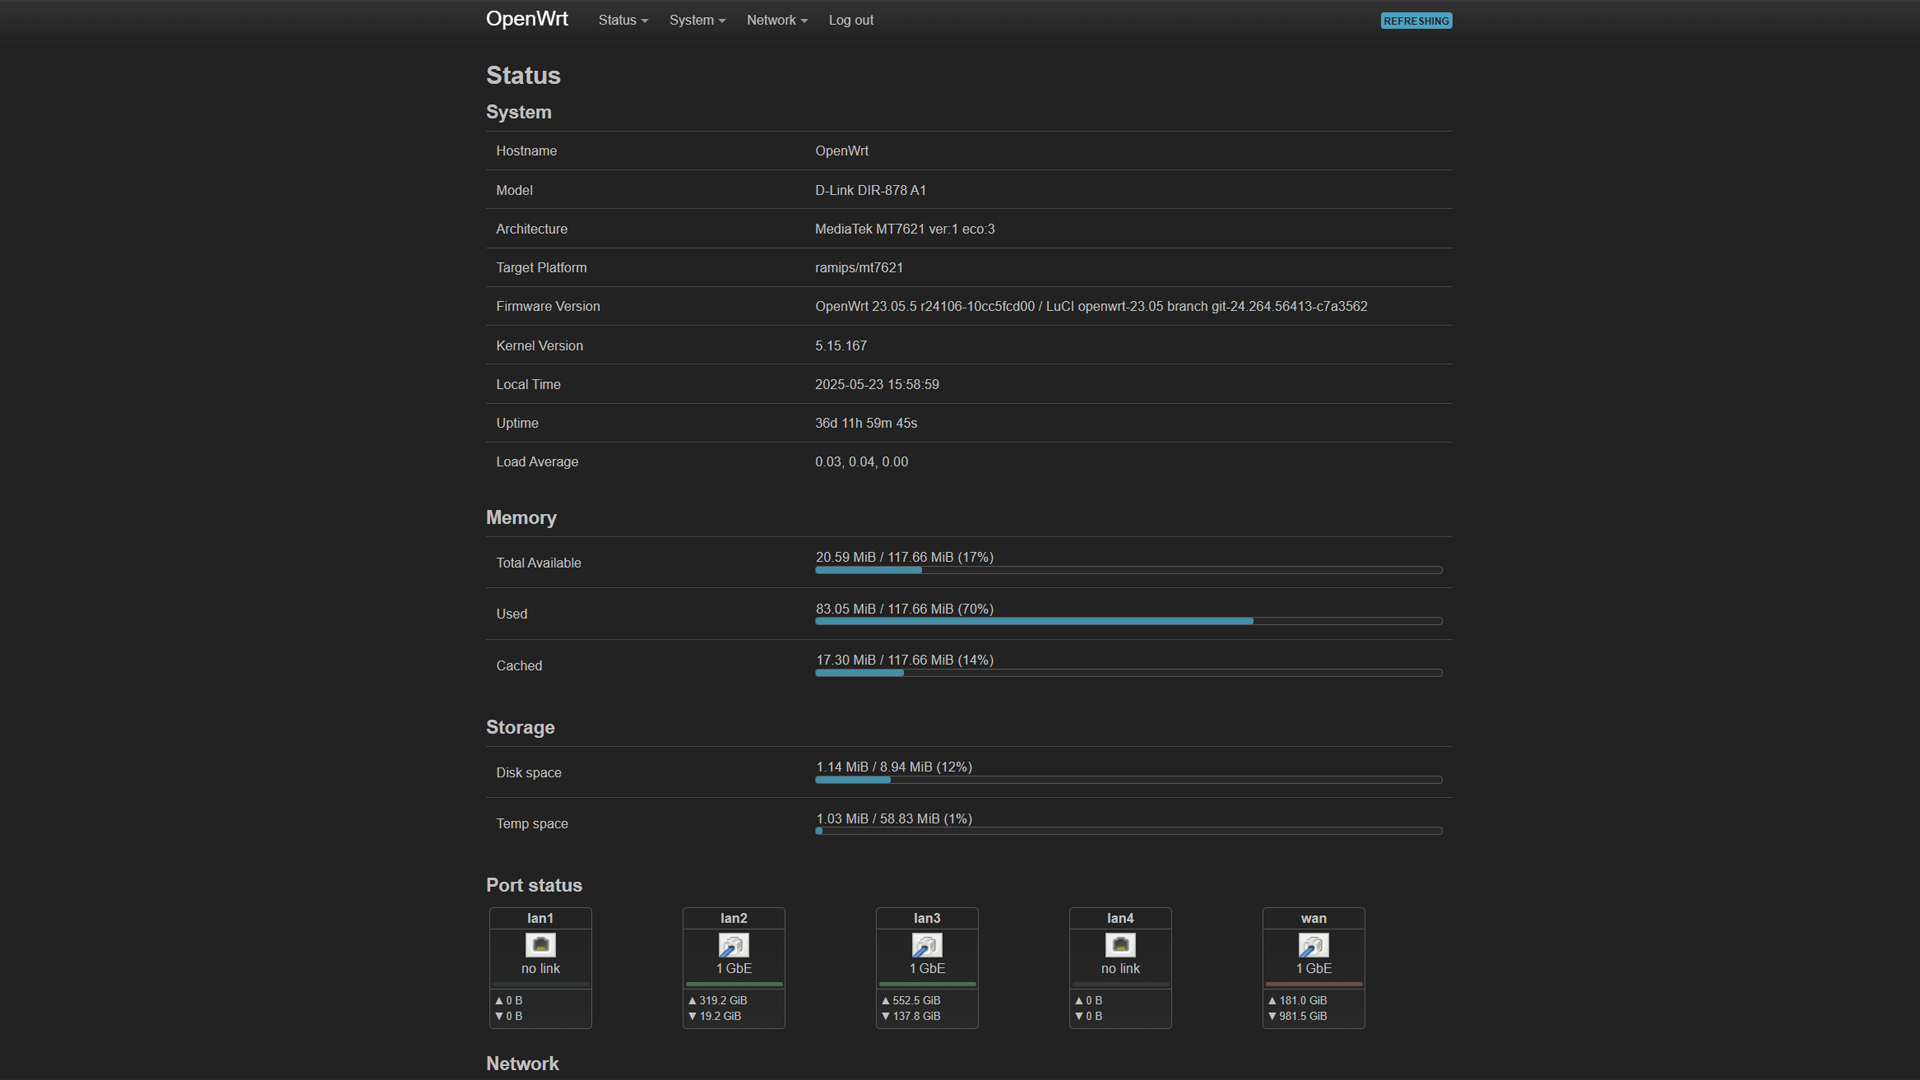Image resolution: width=1920 pixels, height=1080 pixels.
Task: Click lan1 no link status text
Action: point(540,969)
